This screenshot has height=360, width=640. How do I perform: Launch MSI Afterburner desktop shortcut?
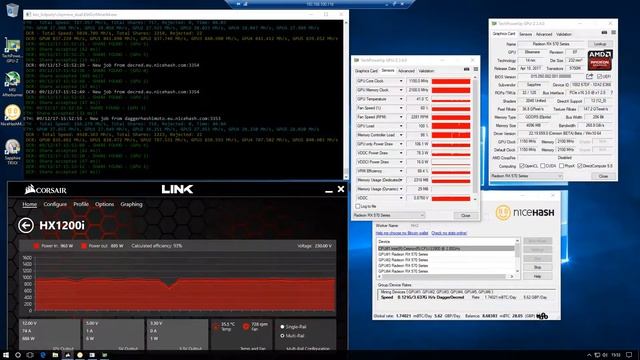click(12, 84)
